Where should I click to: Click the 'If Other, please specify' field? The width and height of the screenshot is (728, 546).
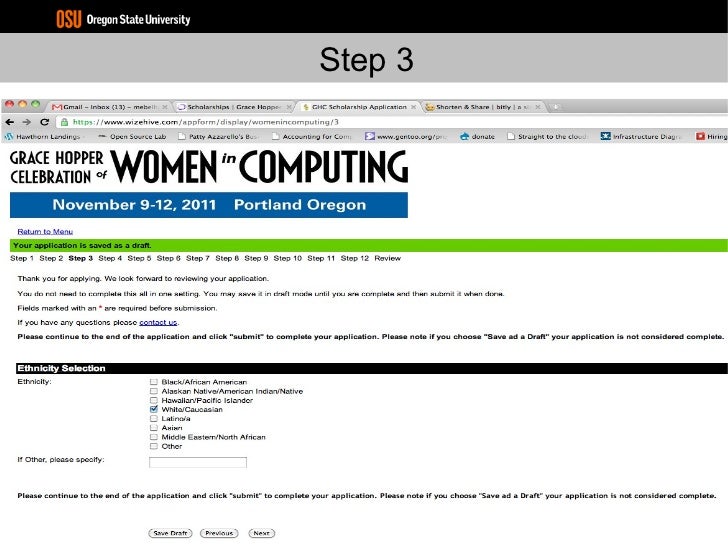click(198, 462)
